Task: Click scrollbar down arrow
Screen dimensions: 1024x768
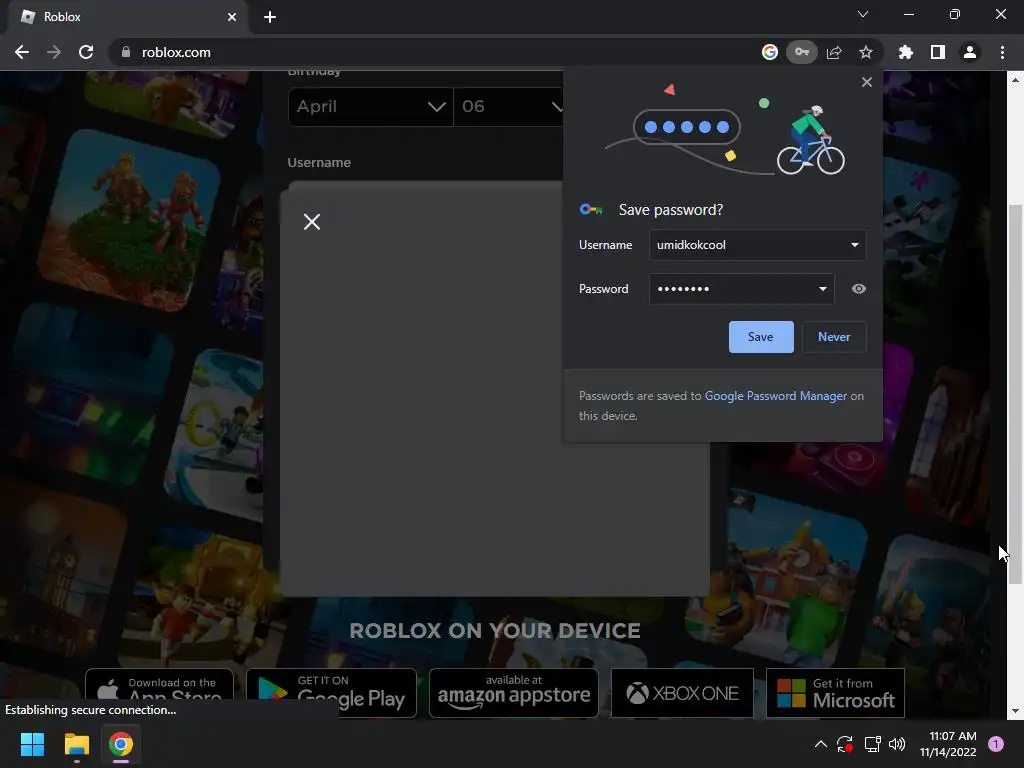Action: click(x=1015, y=711)
